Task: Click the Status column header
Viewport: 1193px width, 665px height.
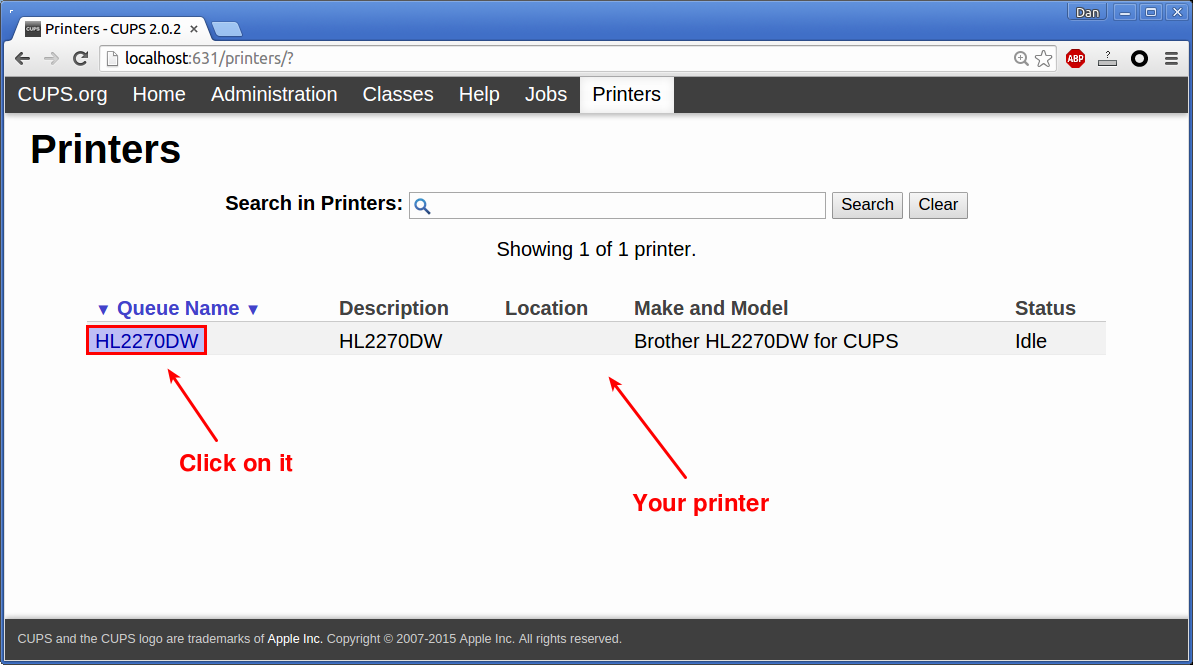Action: tap(1045, 308)
